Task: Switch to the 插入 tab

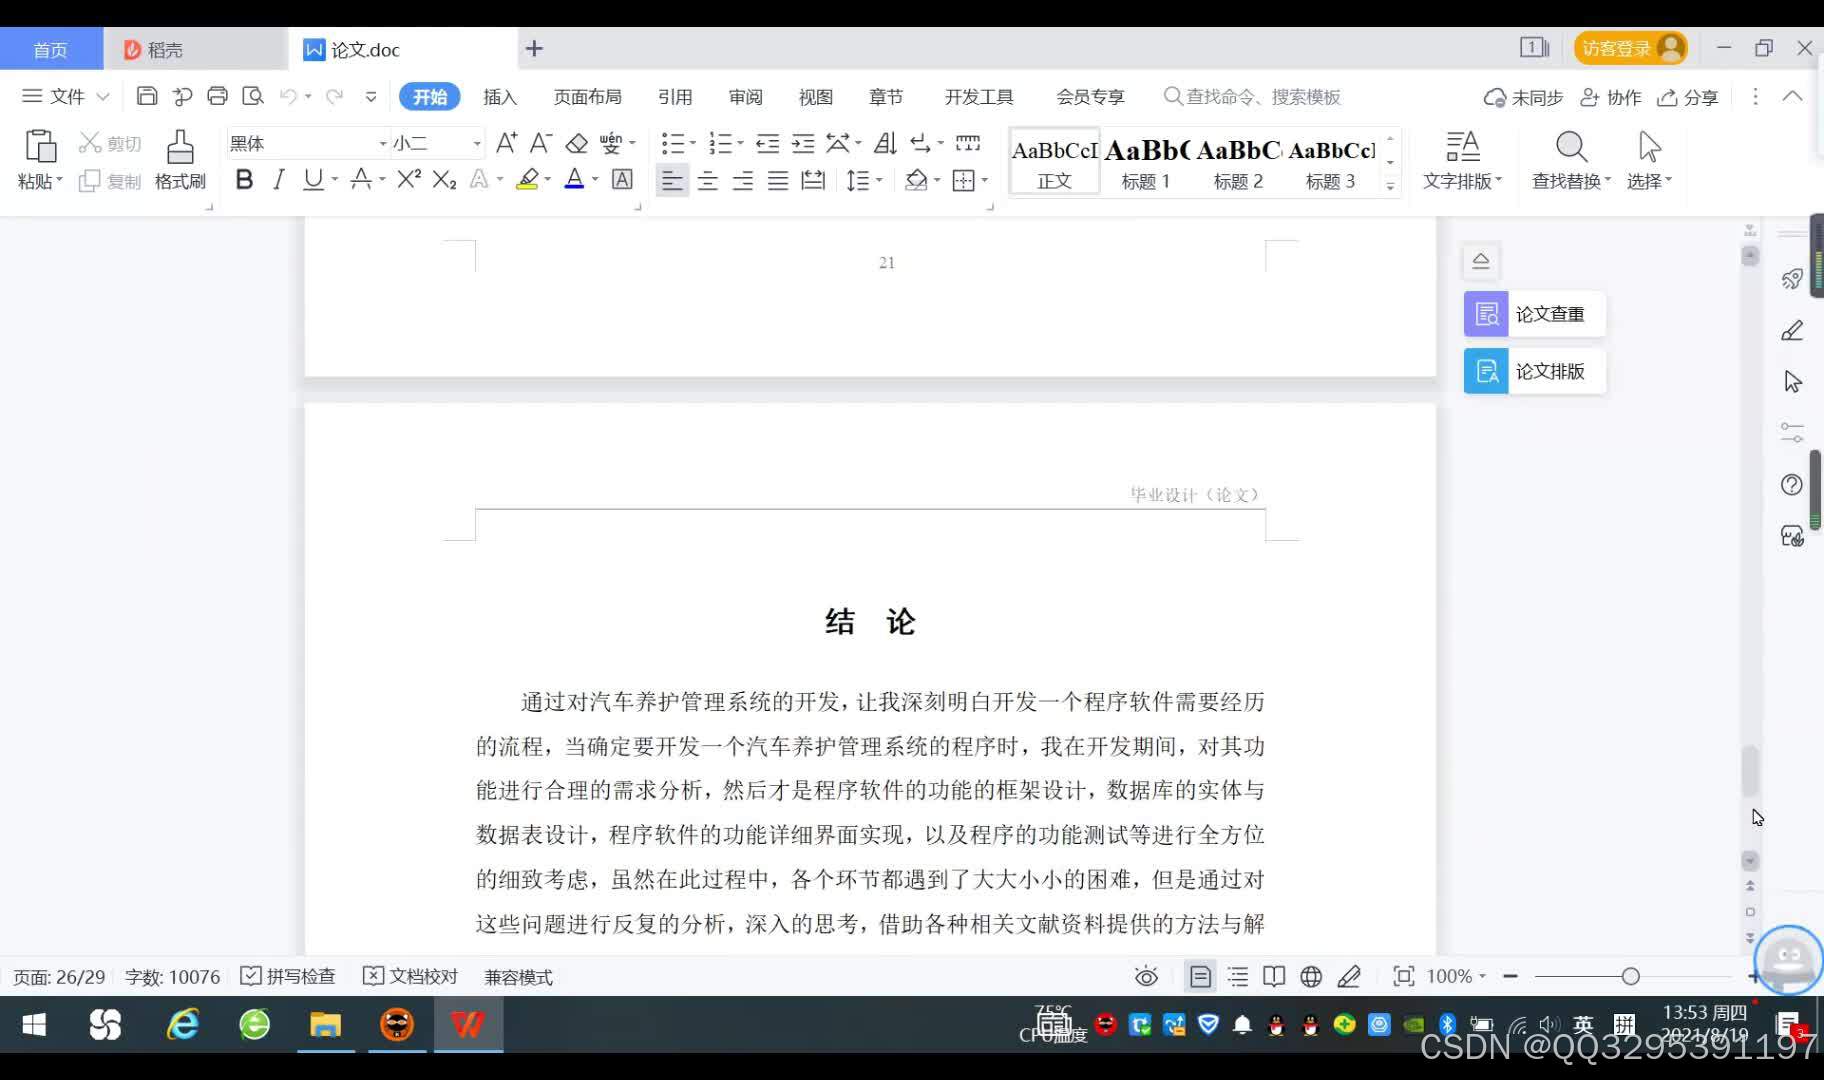Action: [500, 96]
